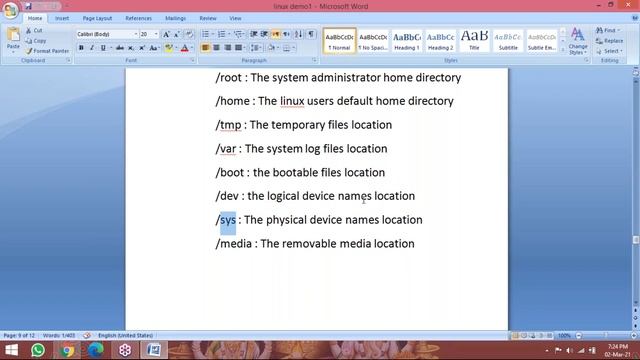Switch to the Review tab

point(208,18)
